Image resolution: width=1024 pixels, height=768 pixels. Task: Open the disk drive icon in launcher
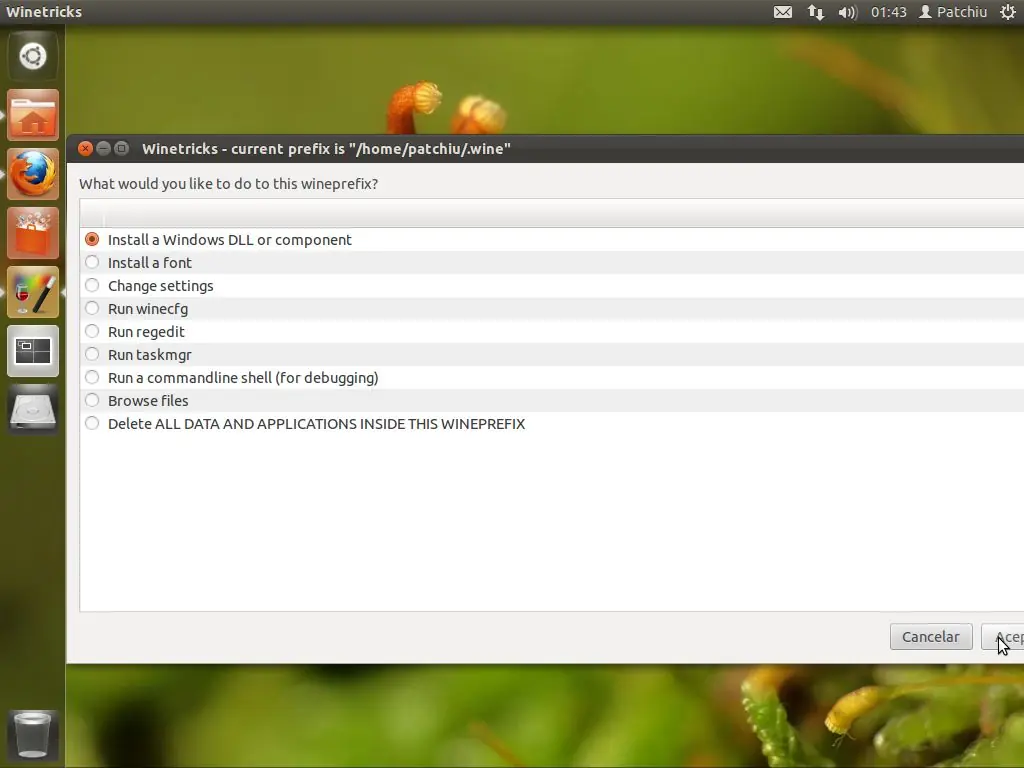click(x=33, y=410)
